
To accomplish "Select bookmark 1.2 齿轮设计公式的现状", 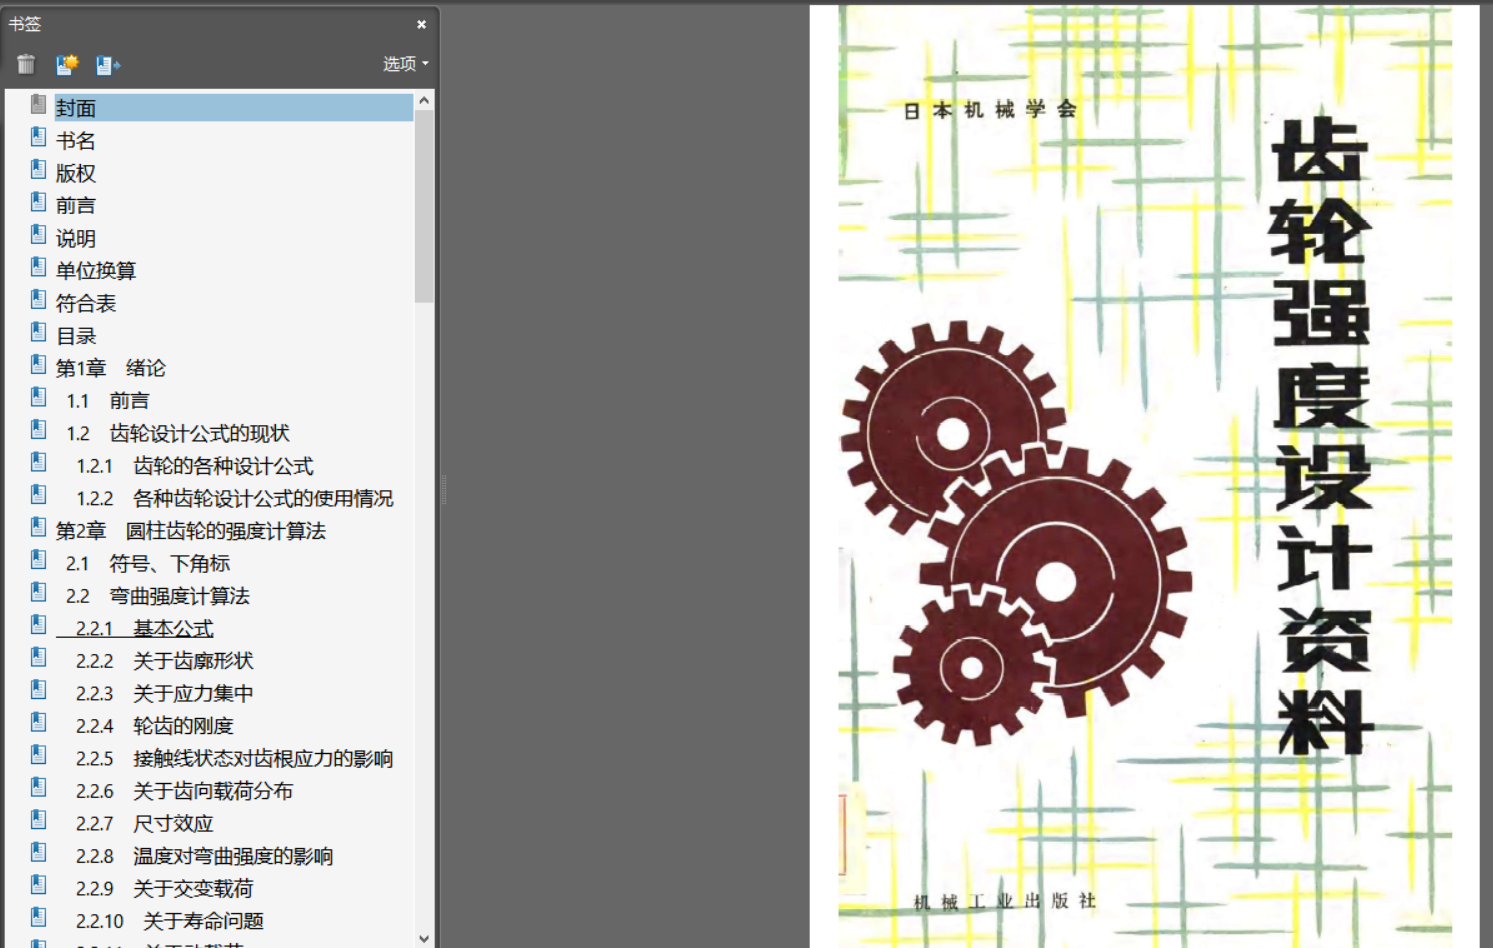I will click(178, 434).
